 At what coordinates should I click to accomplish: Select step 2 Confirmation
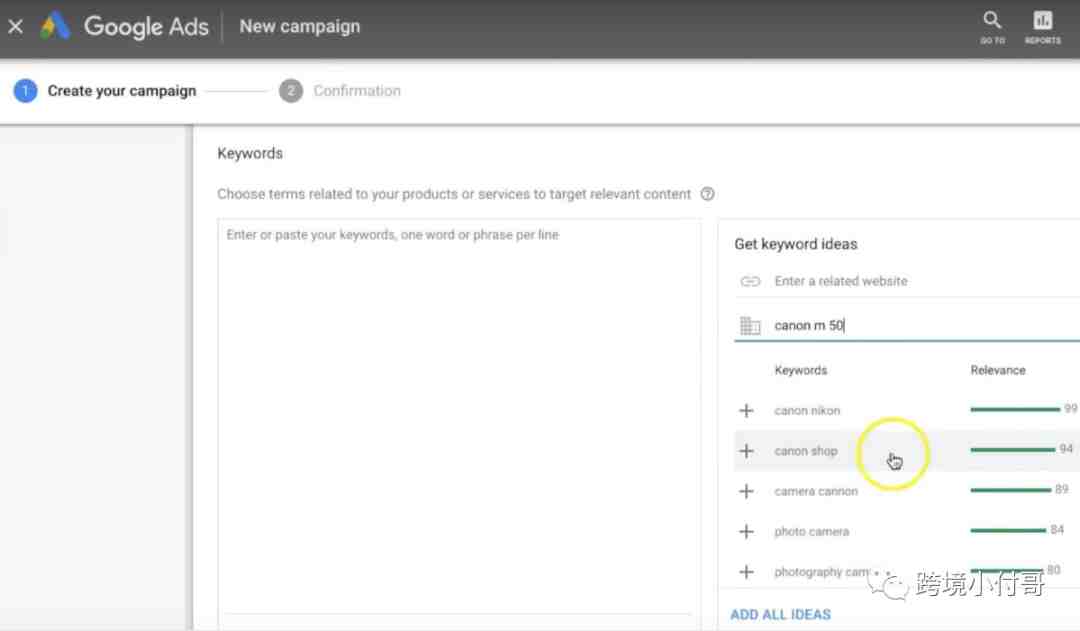(340, 91)
